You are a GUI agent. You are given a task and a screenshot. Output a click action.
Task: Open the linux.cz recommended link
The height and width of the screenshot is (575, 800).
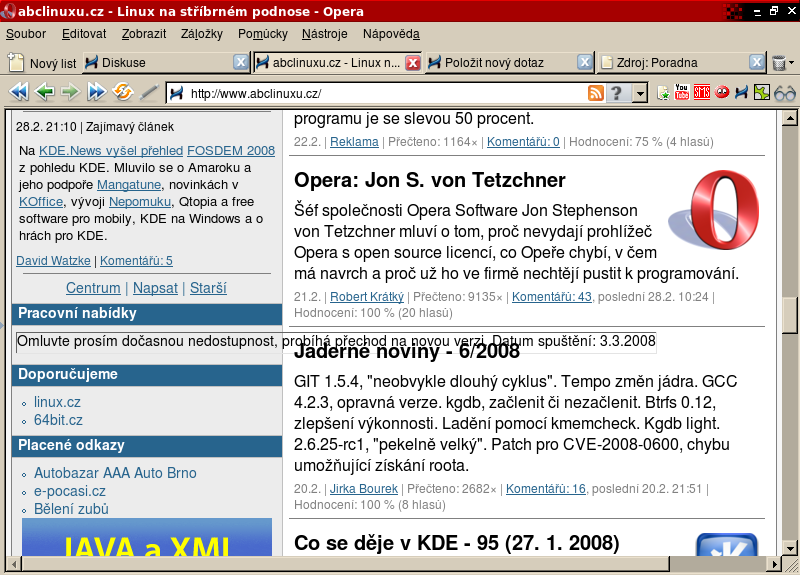[x=57, y=402]
